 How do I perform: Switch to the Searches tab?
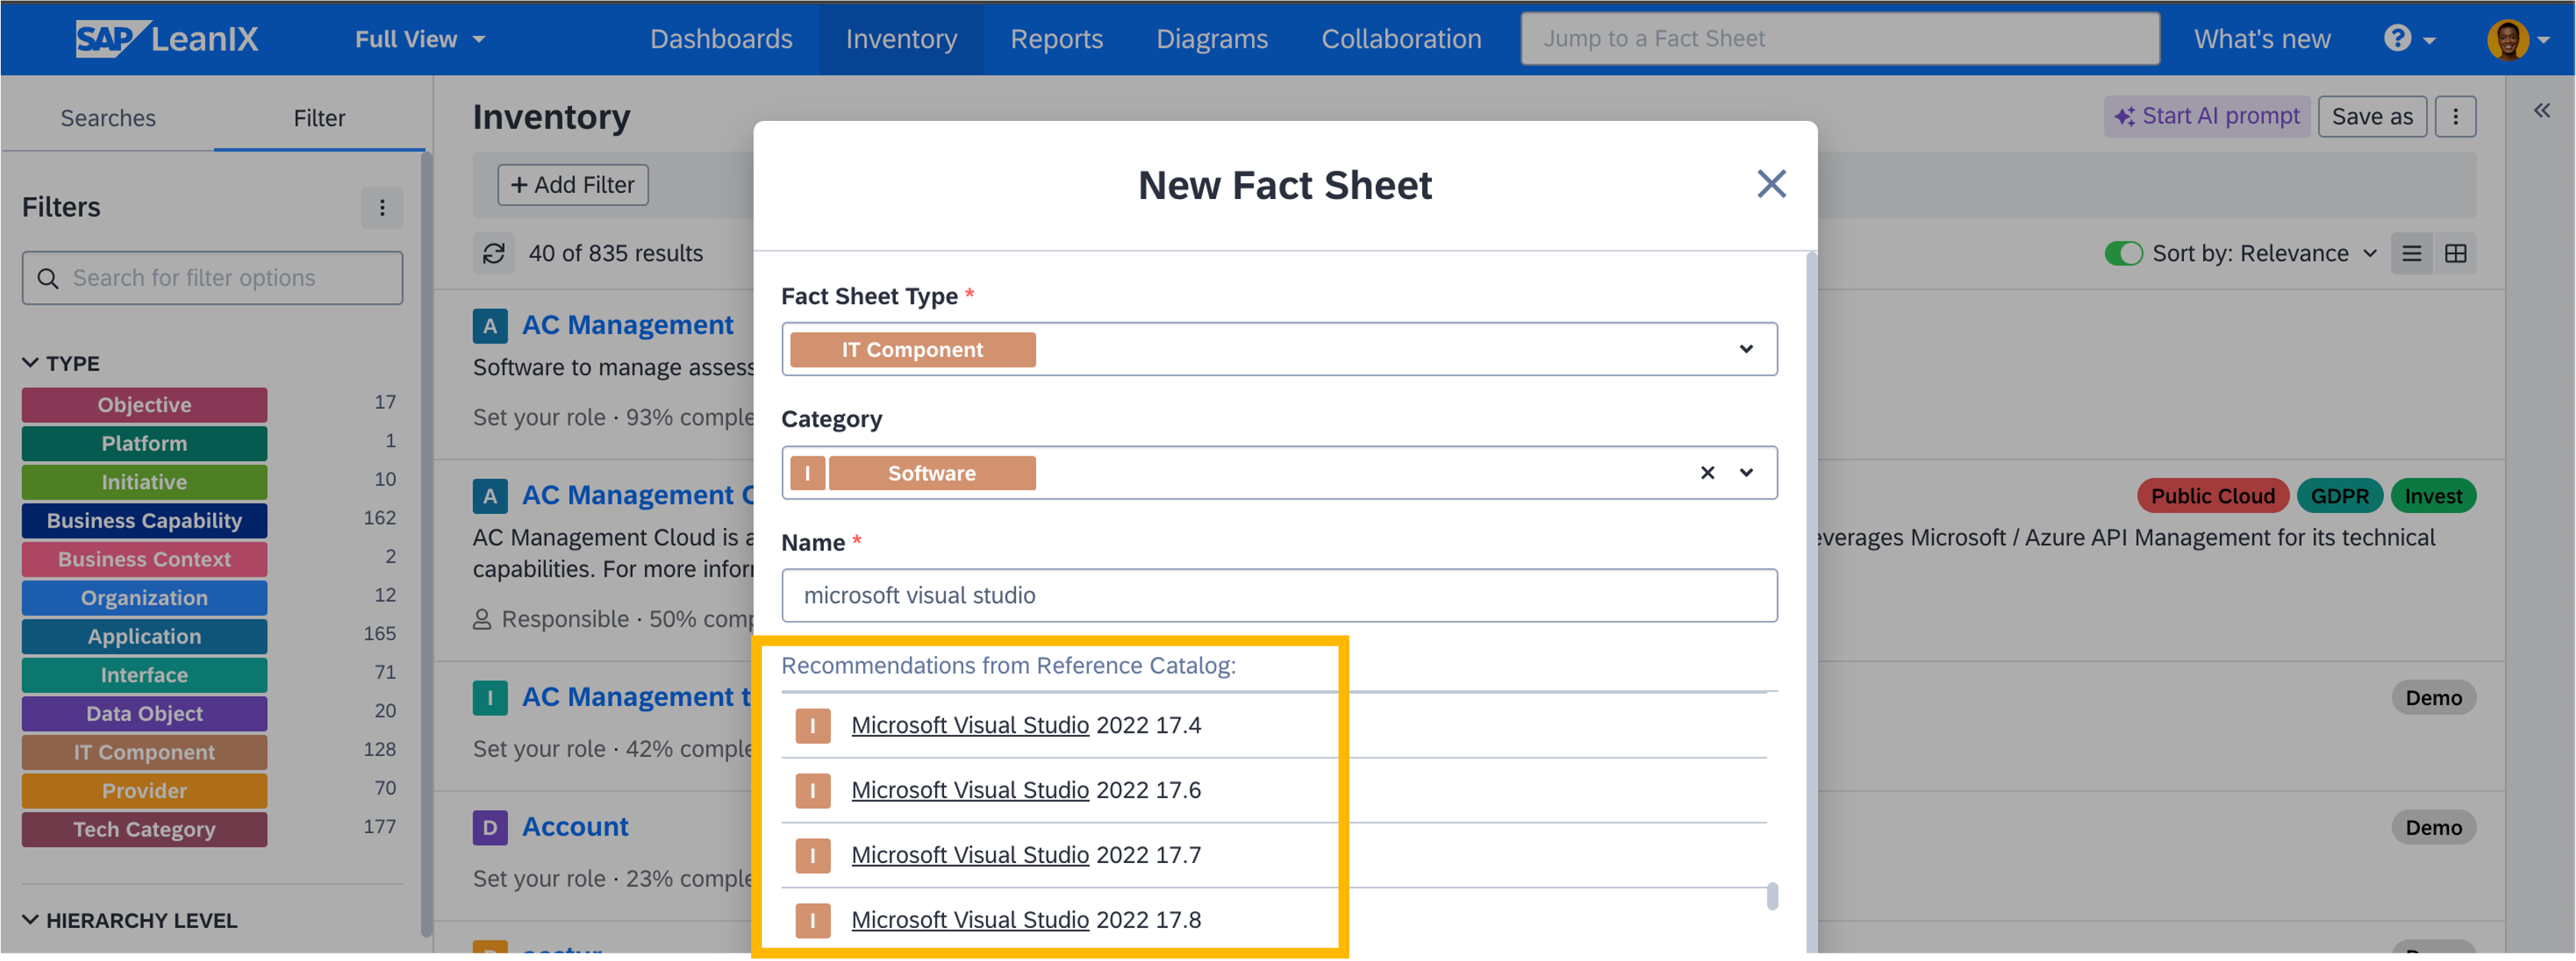tap(108, 118)
